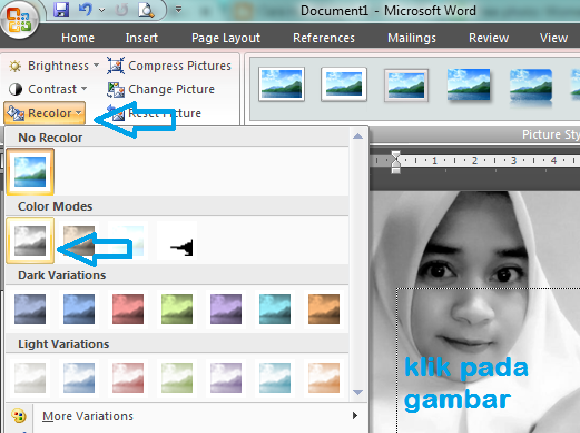This screenshot has height=433, width=580.
Task: Click the Recolor gallery scroll down arrow
Action: 358,392
